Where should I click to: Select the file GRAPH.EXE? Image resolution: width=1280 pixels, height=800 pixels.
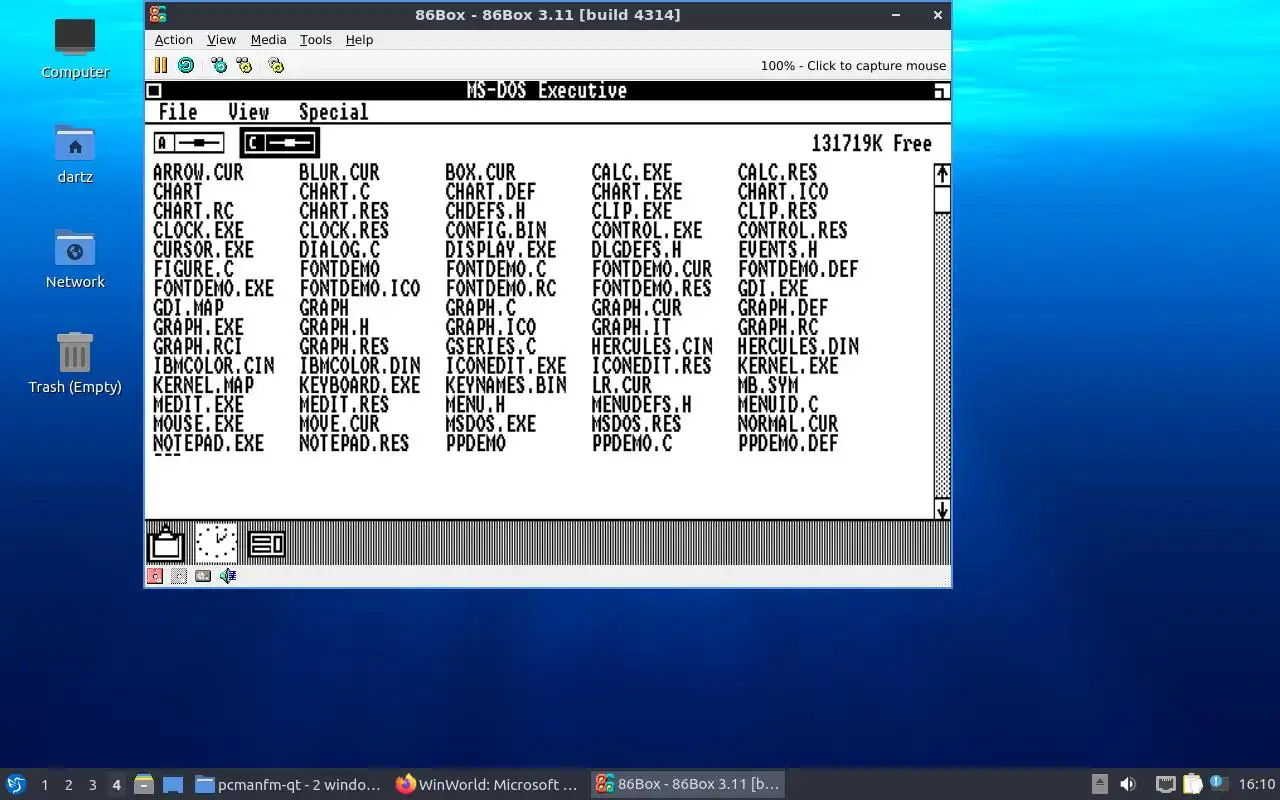[198, 327]
